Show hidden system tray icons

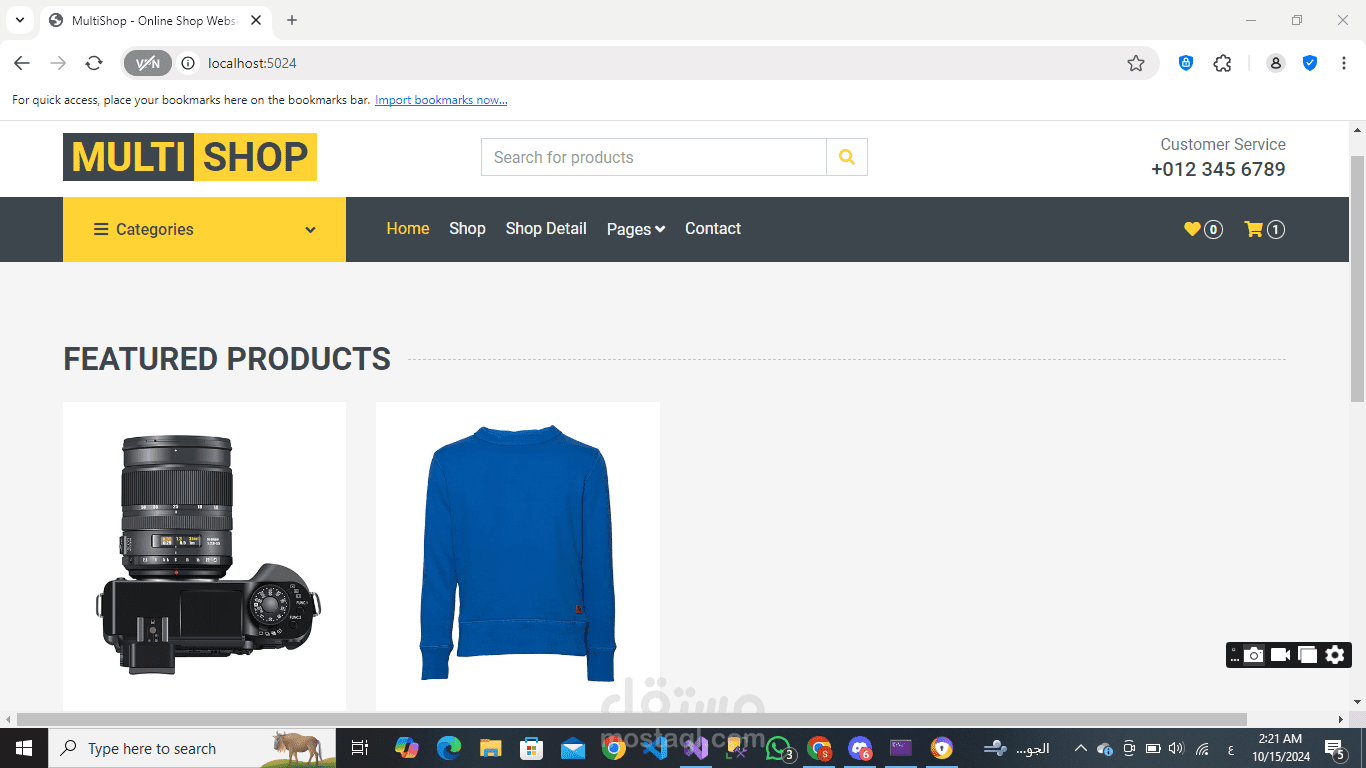(1080, 748)
